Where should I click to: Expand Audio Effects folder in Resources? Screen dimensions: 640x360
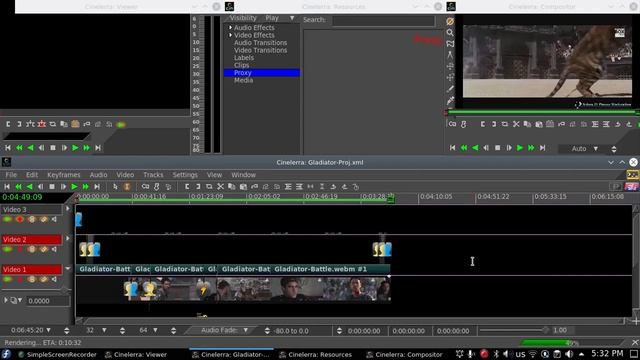click(230, 28)
